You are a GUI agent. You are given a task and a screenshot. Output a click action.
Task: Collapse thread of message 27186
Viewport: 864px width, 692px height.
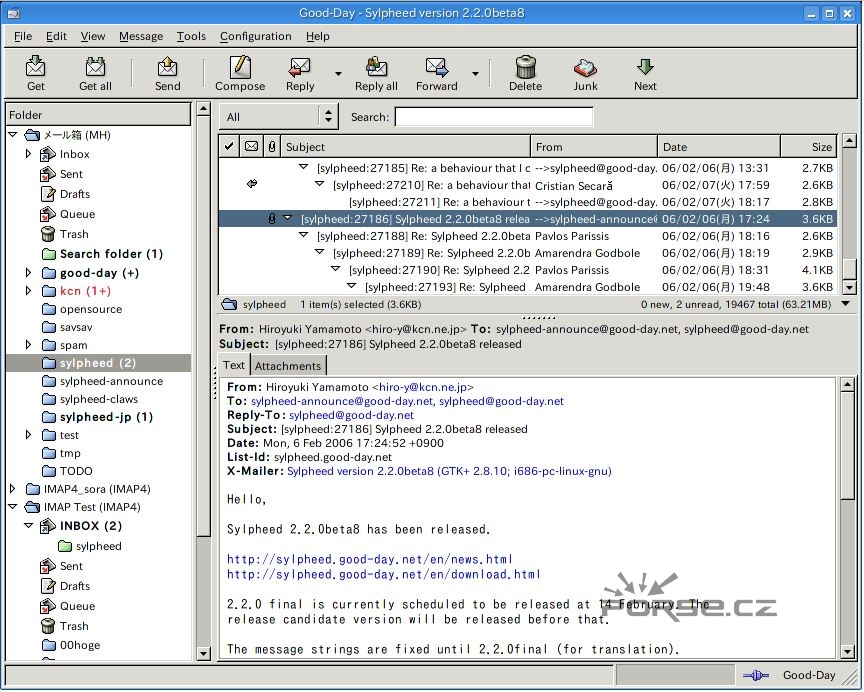pyautogui.click(x=287, y=218)
